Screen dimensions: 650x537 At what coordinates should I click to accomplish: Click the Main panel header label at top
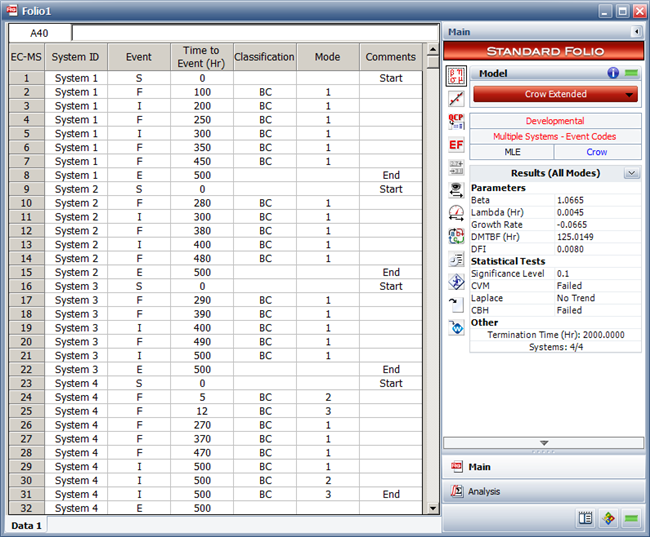(459, 32)
